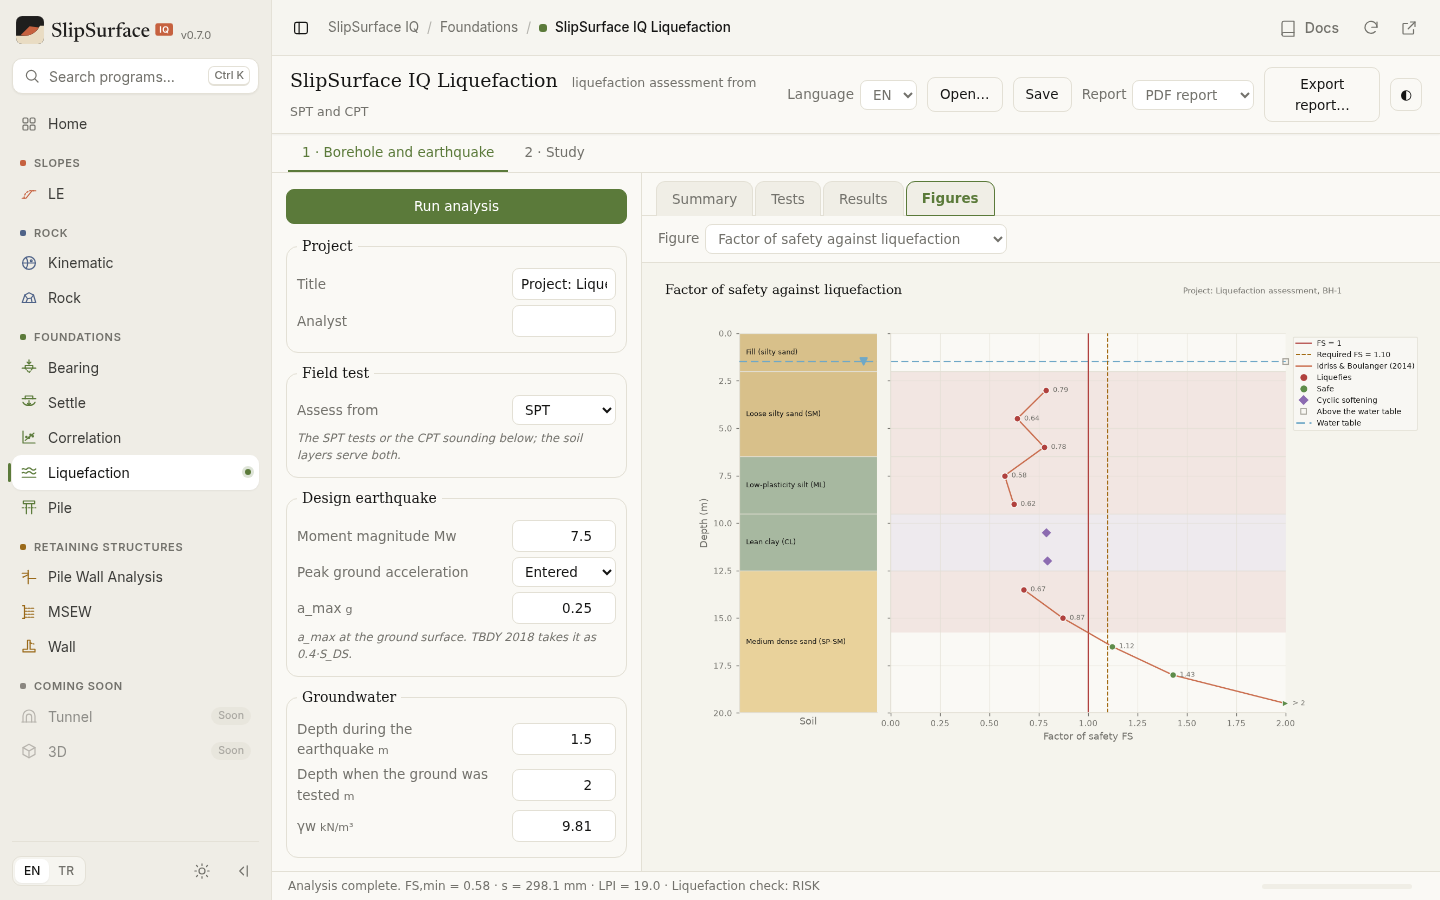Image resolution: width=1440 pixels, height=900 pixels.
Task: Switch to the Tests tab
Action: [x=787, y=199]
